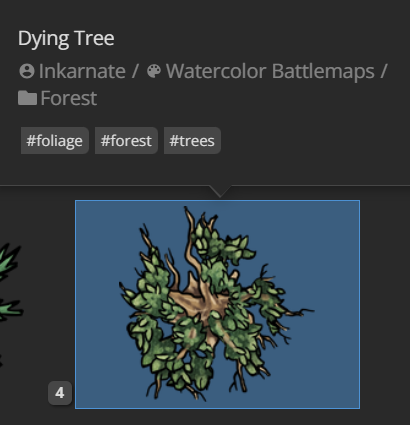
Task: Filter by the #foliage tag
Action: pos(55,141)
